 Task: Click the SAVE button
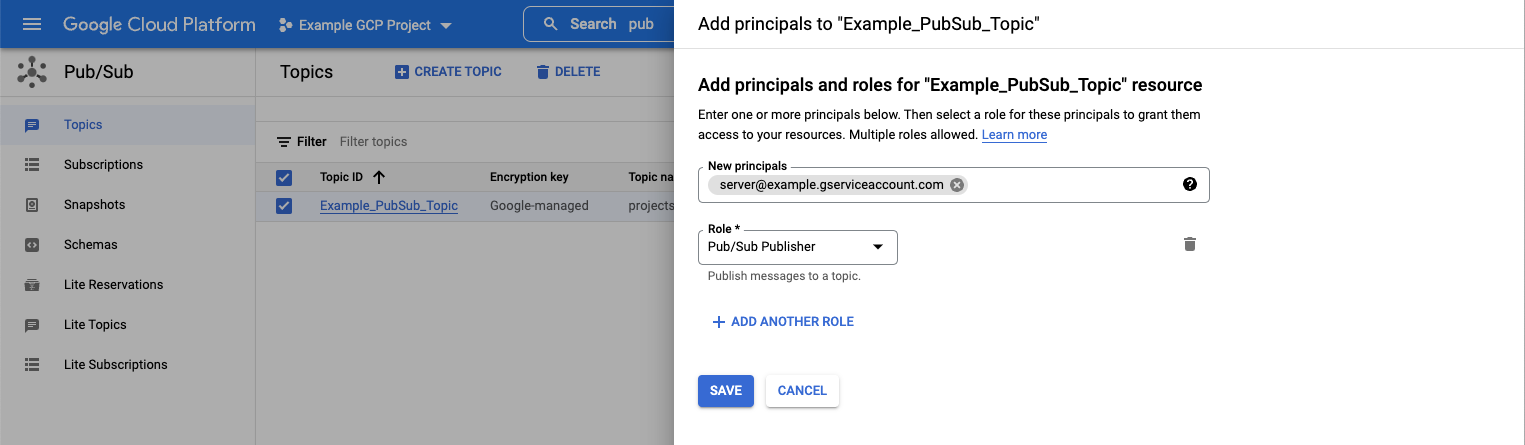[726, 391]
